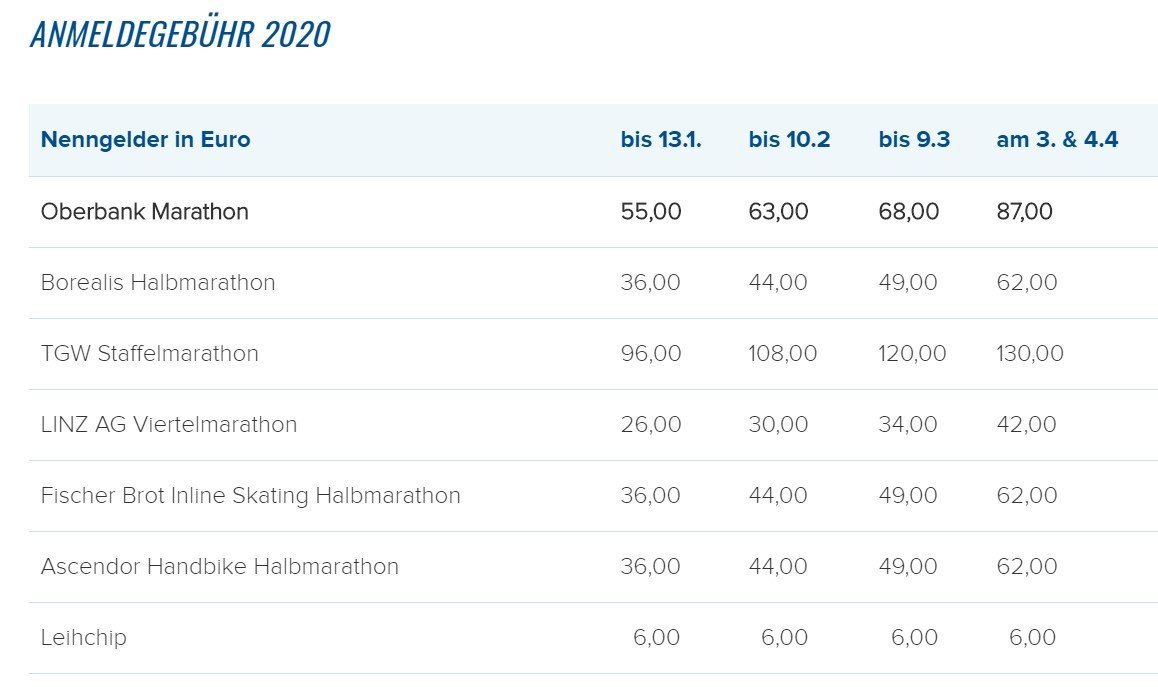Click the Ascendor Handbike Halbmarathon label

[x=220, y=567]
